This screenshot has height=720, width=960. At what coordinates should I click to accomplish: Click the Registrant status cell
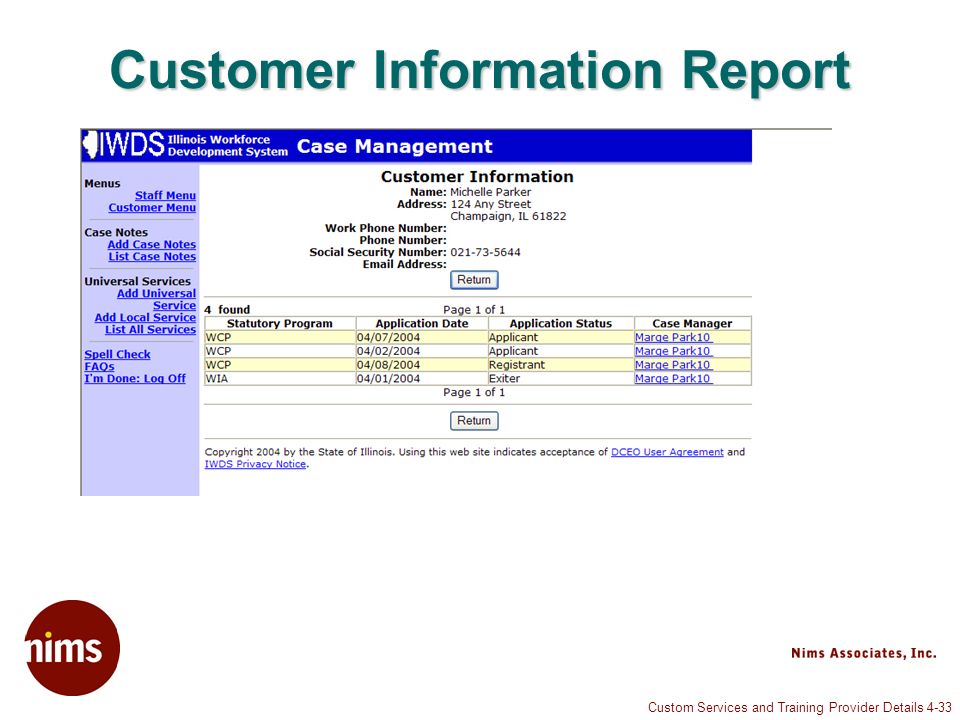tap(560, 365)
